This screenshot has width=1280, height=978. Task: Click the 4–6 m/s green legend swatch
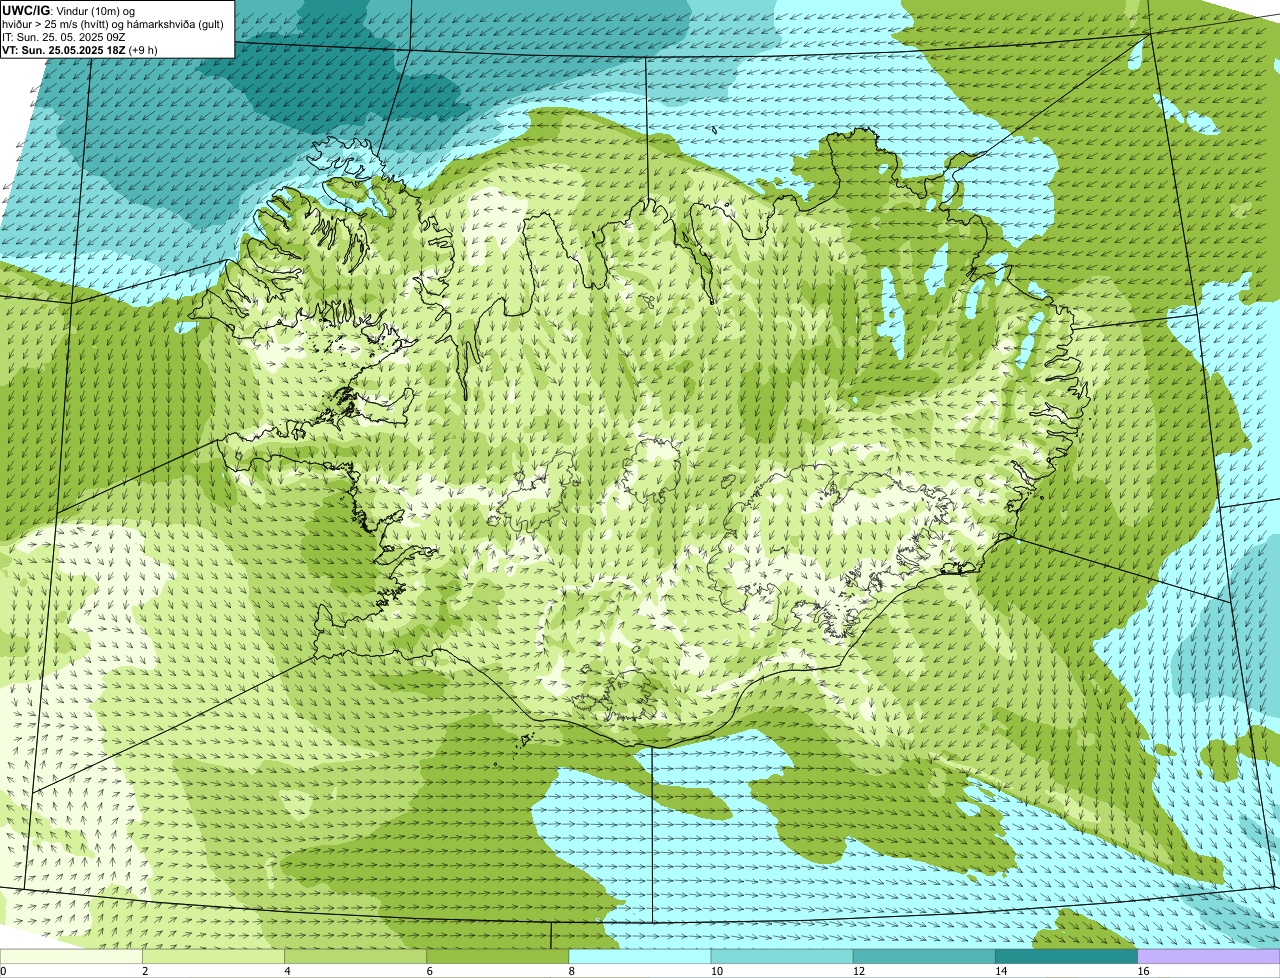click(355, 957)
